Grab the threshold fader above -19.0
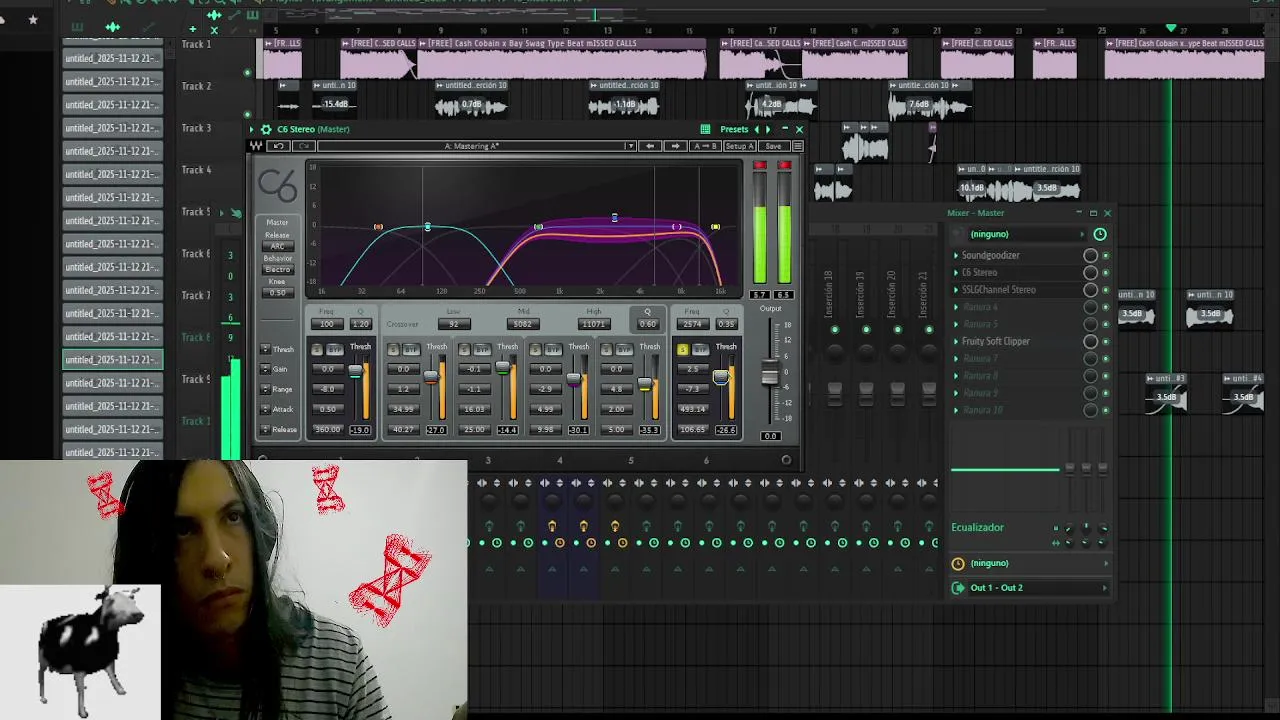 point(355,371)
